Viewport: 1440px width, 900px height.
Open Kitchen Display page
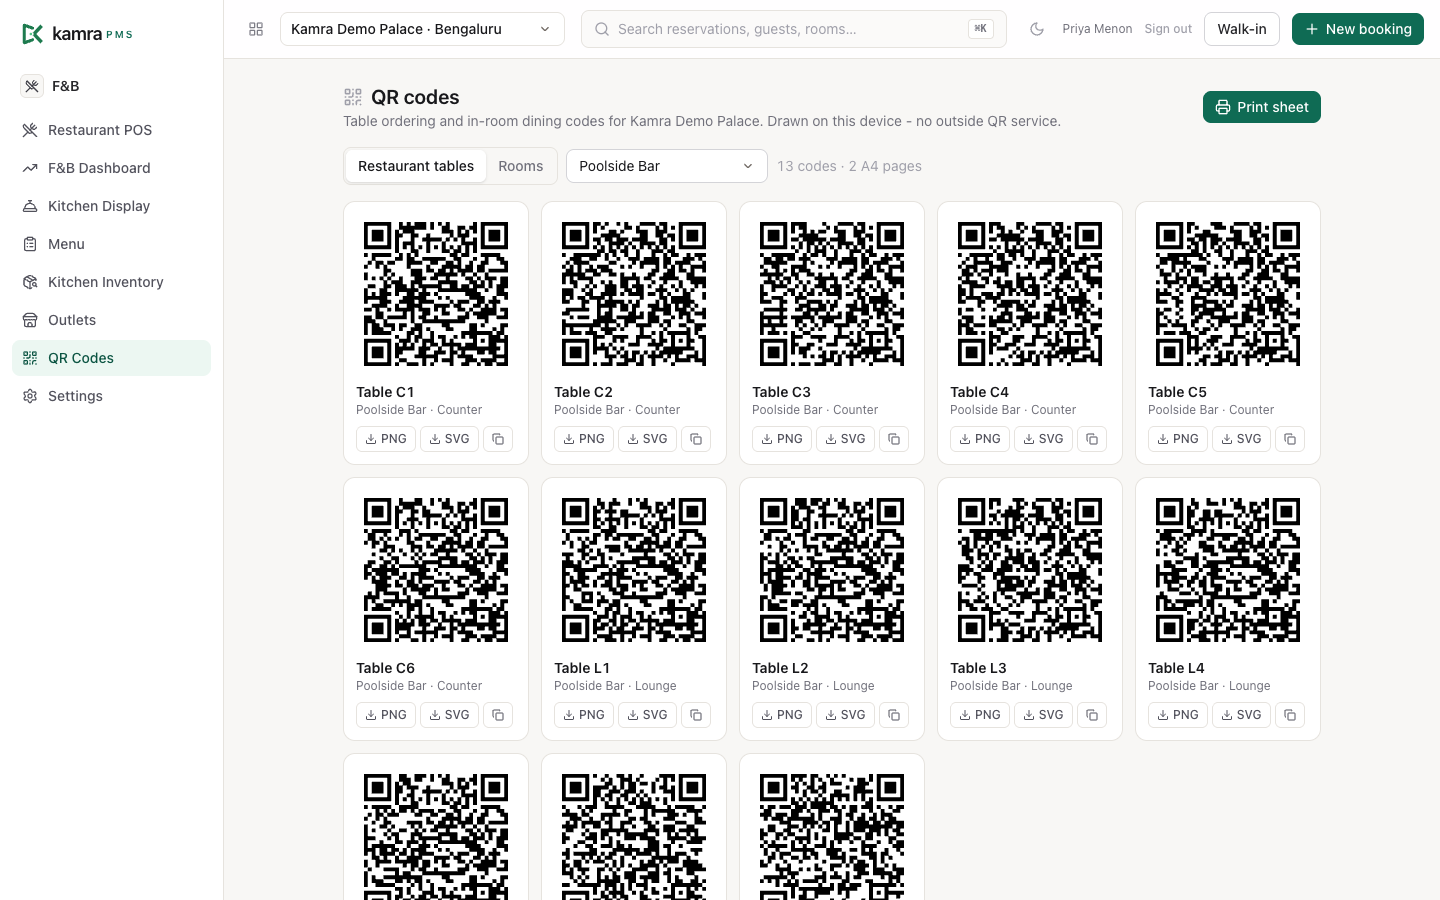pyautogui.click(x=111, y=206)
